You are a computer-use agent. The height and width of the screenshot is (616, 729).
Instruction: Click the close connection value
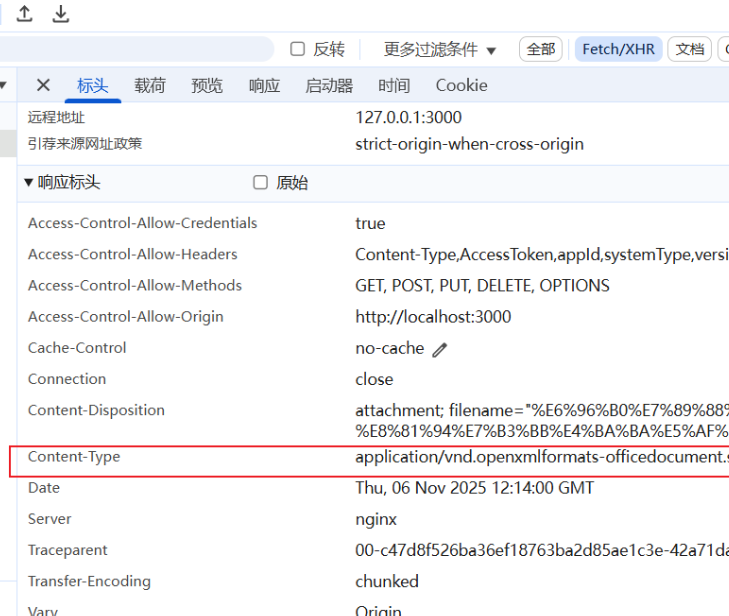[374, 379]
